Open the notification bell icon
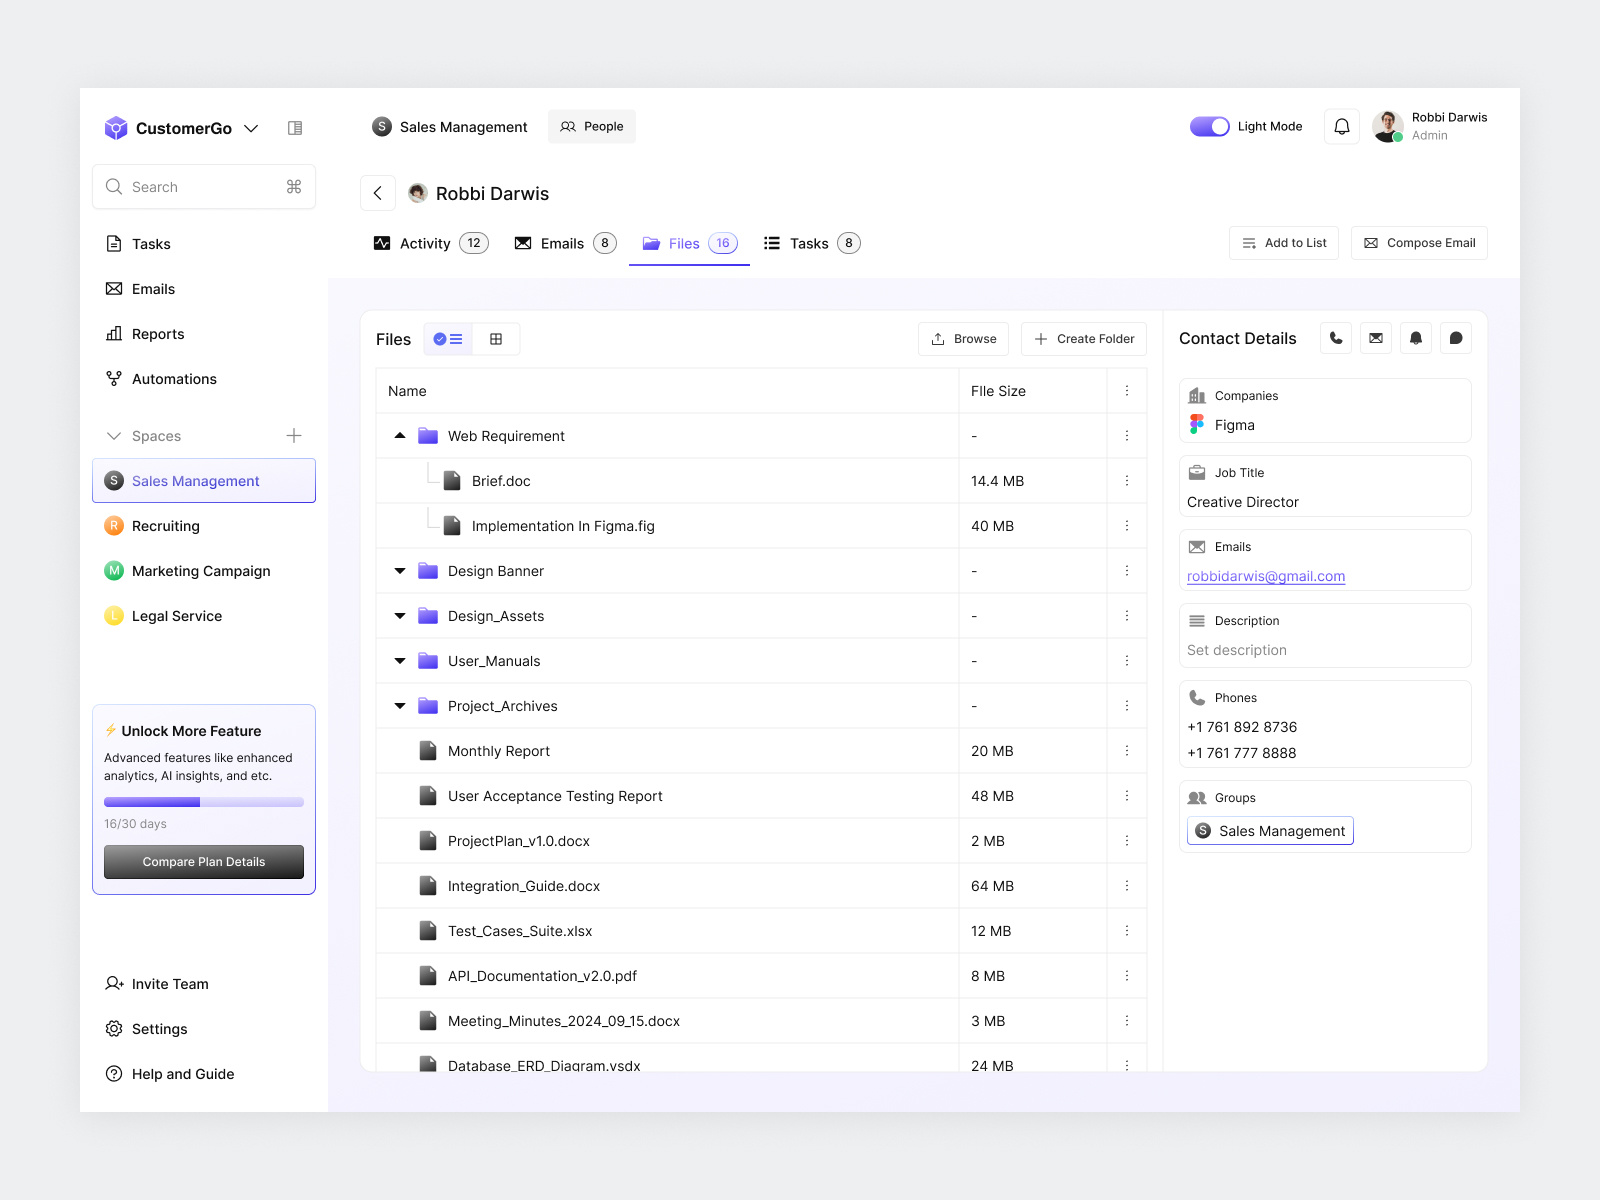The image size is (1600, 1200). pos(1341,126)
